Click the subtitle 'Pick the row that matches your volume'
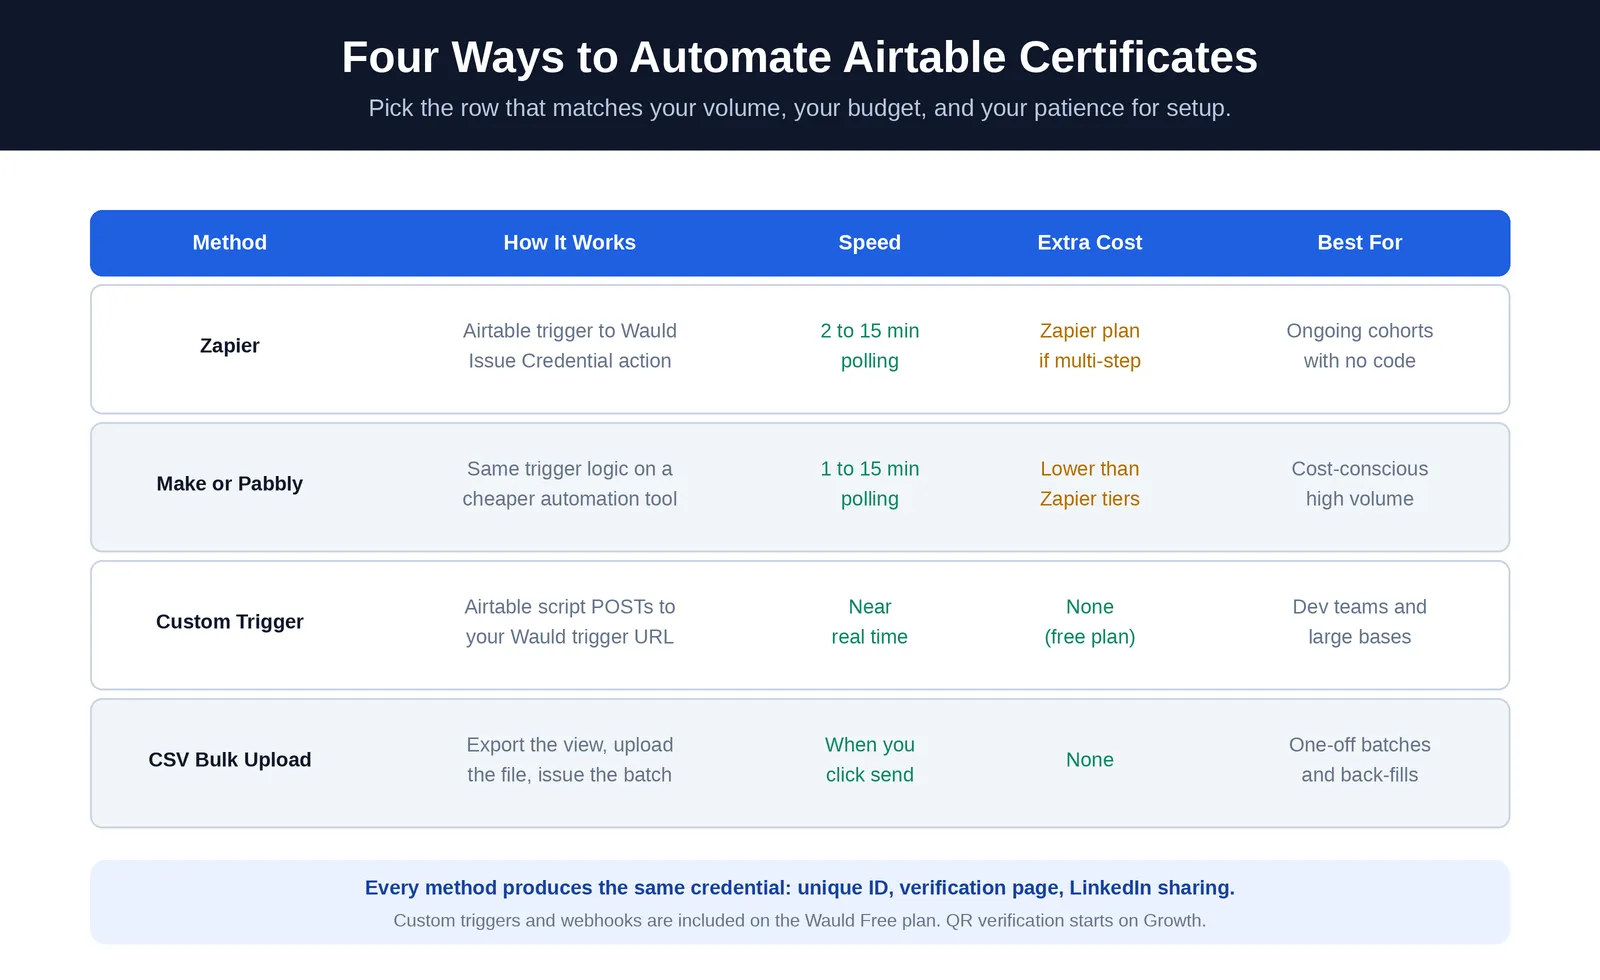 click(800, 108)
